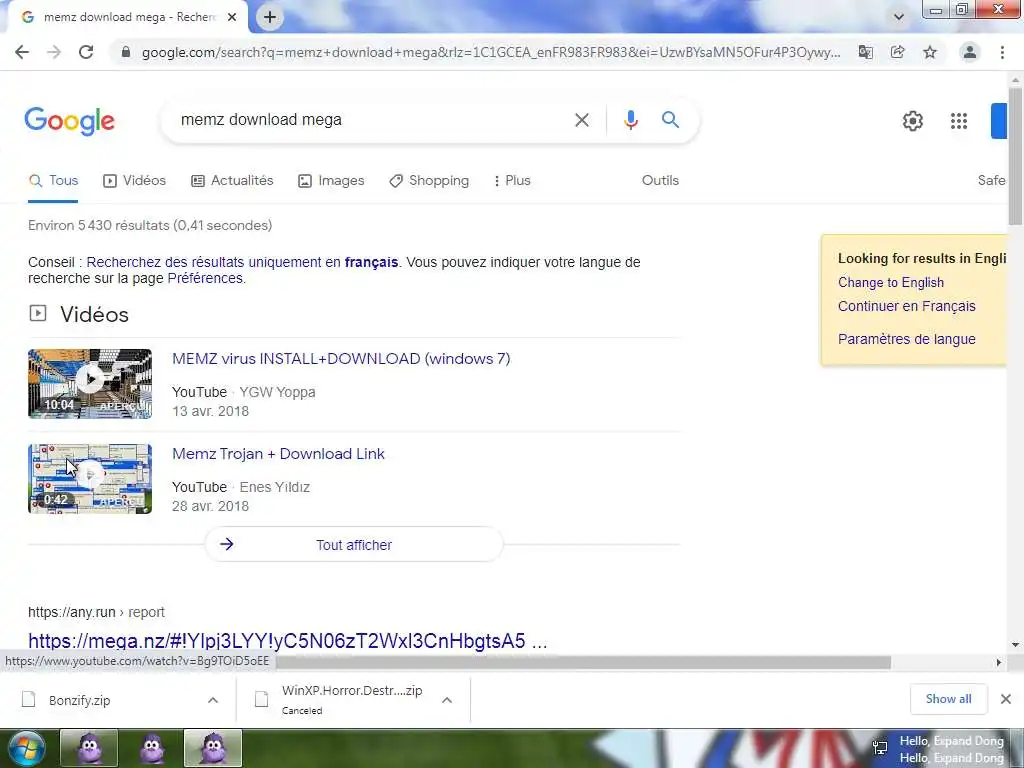Reload the page
The image size is (1024, 768).
click(86, 52)
